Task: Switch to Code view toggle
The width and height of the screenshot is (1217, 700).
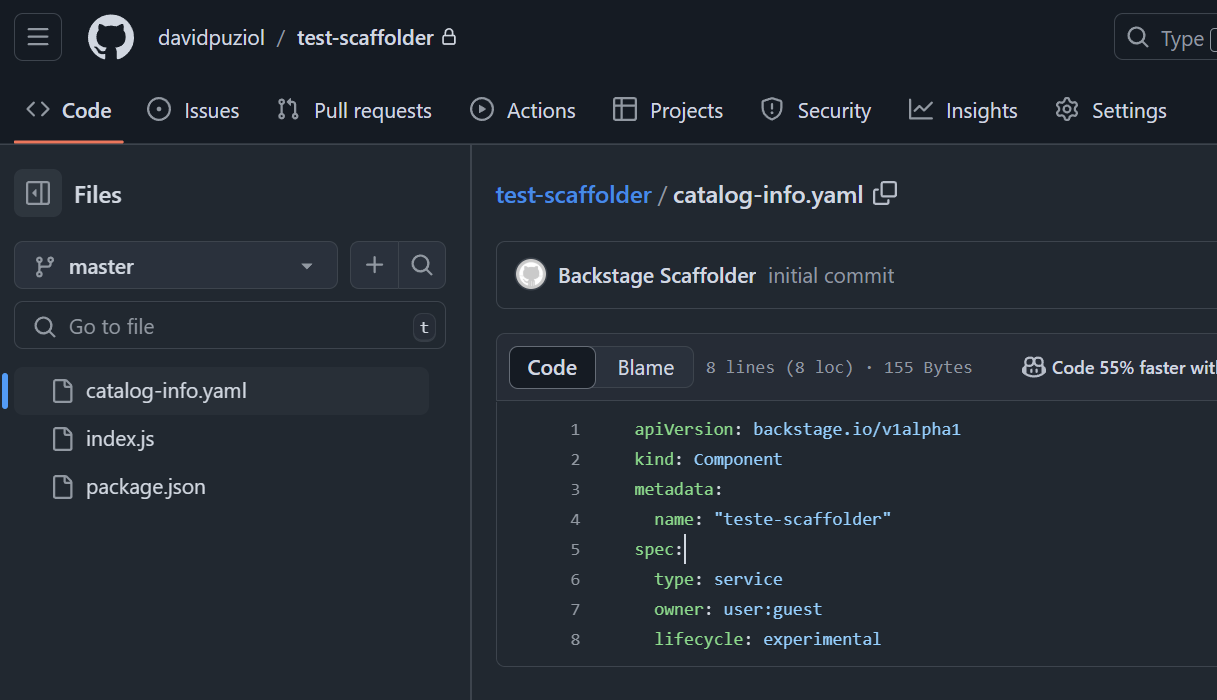Action: [552, 368]
